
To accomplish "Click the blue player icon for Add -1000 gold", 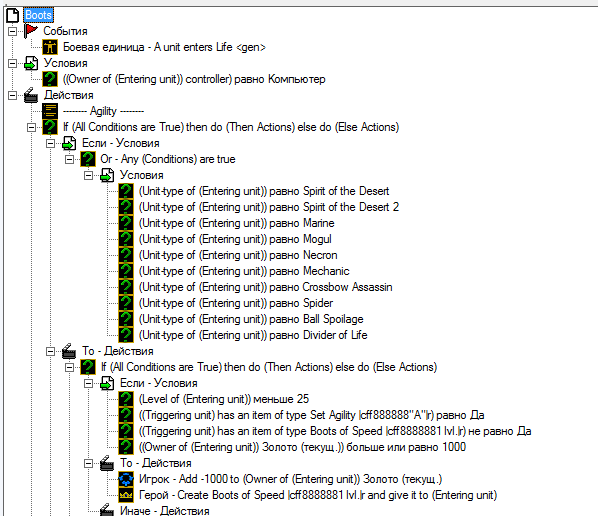I will point(126,479).
